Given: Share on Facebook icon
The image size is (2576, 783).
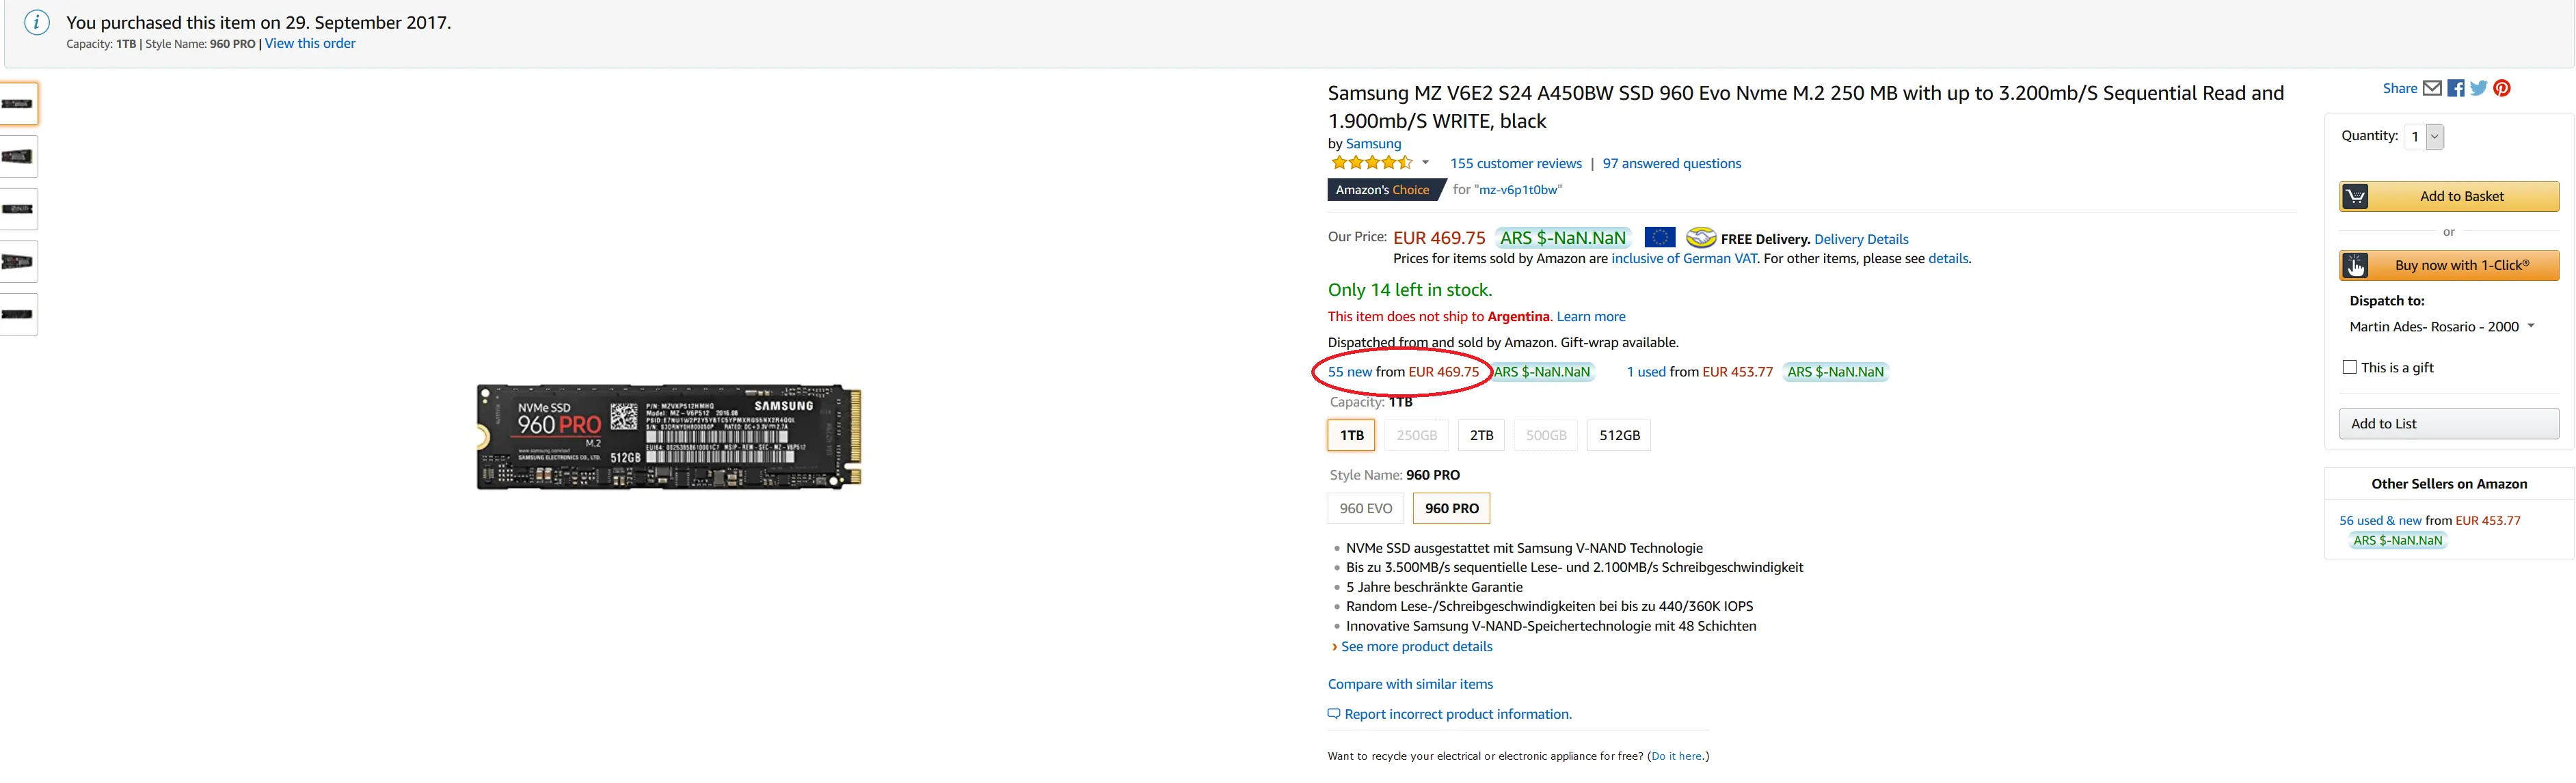Looking at the screenshot, I should (x=2456, y=88).
